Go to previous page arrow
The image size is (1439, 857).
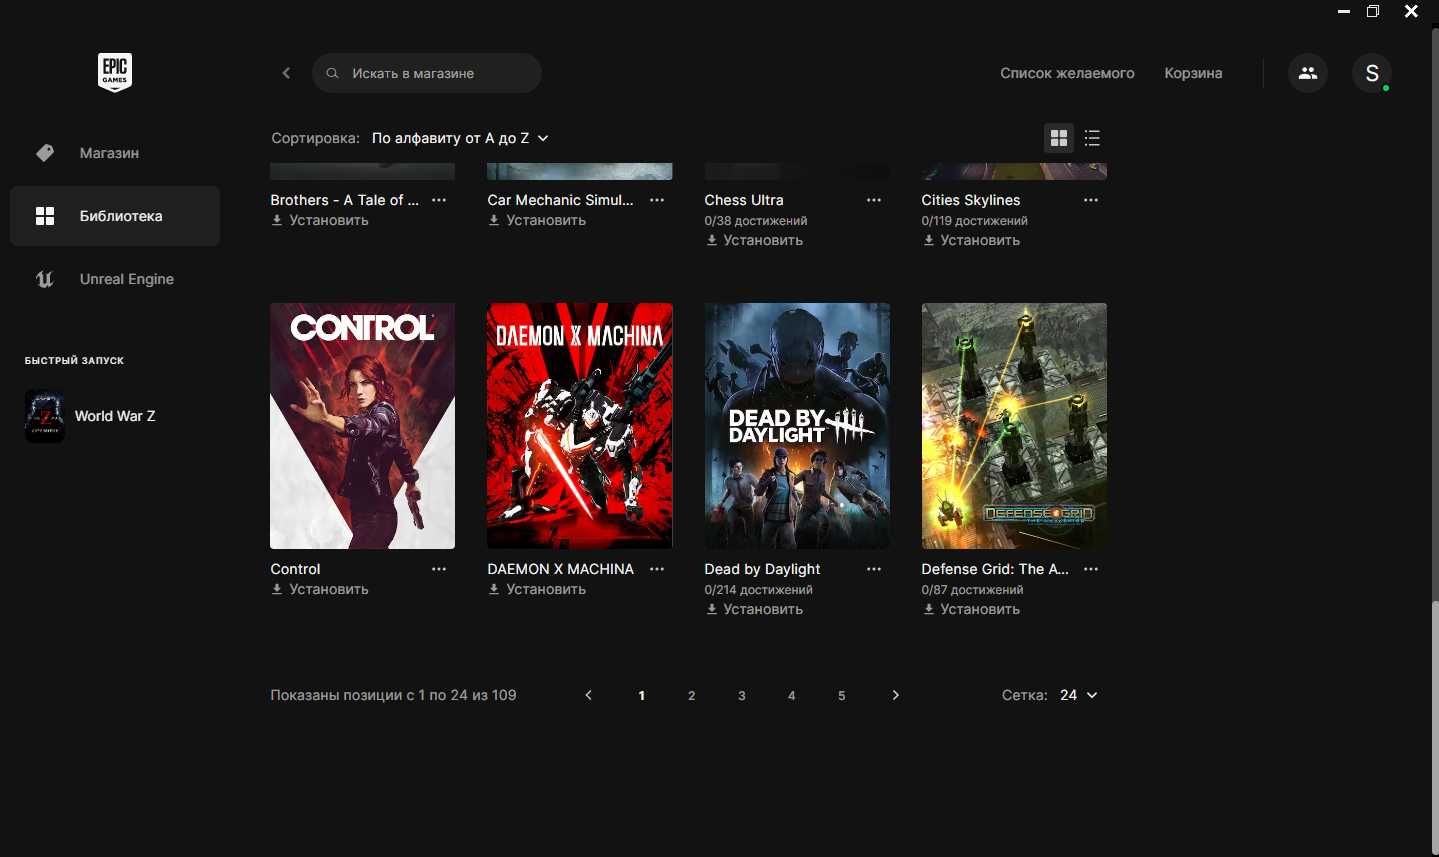589,695
